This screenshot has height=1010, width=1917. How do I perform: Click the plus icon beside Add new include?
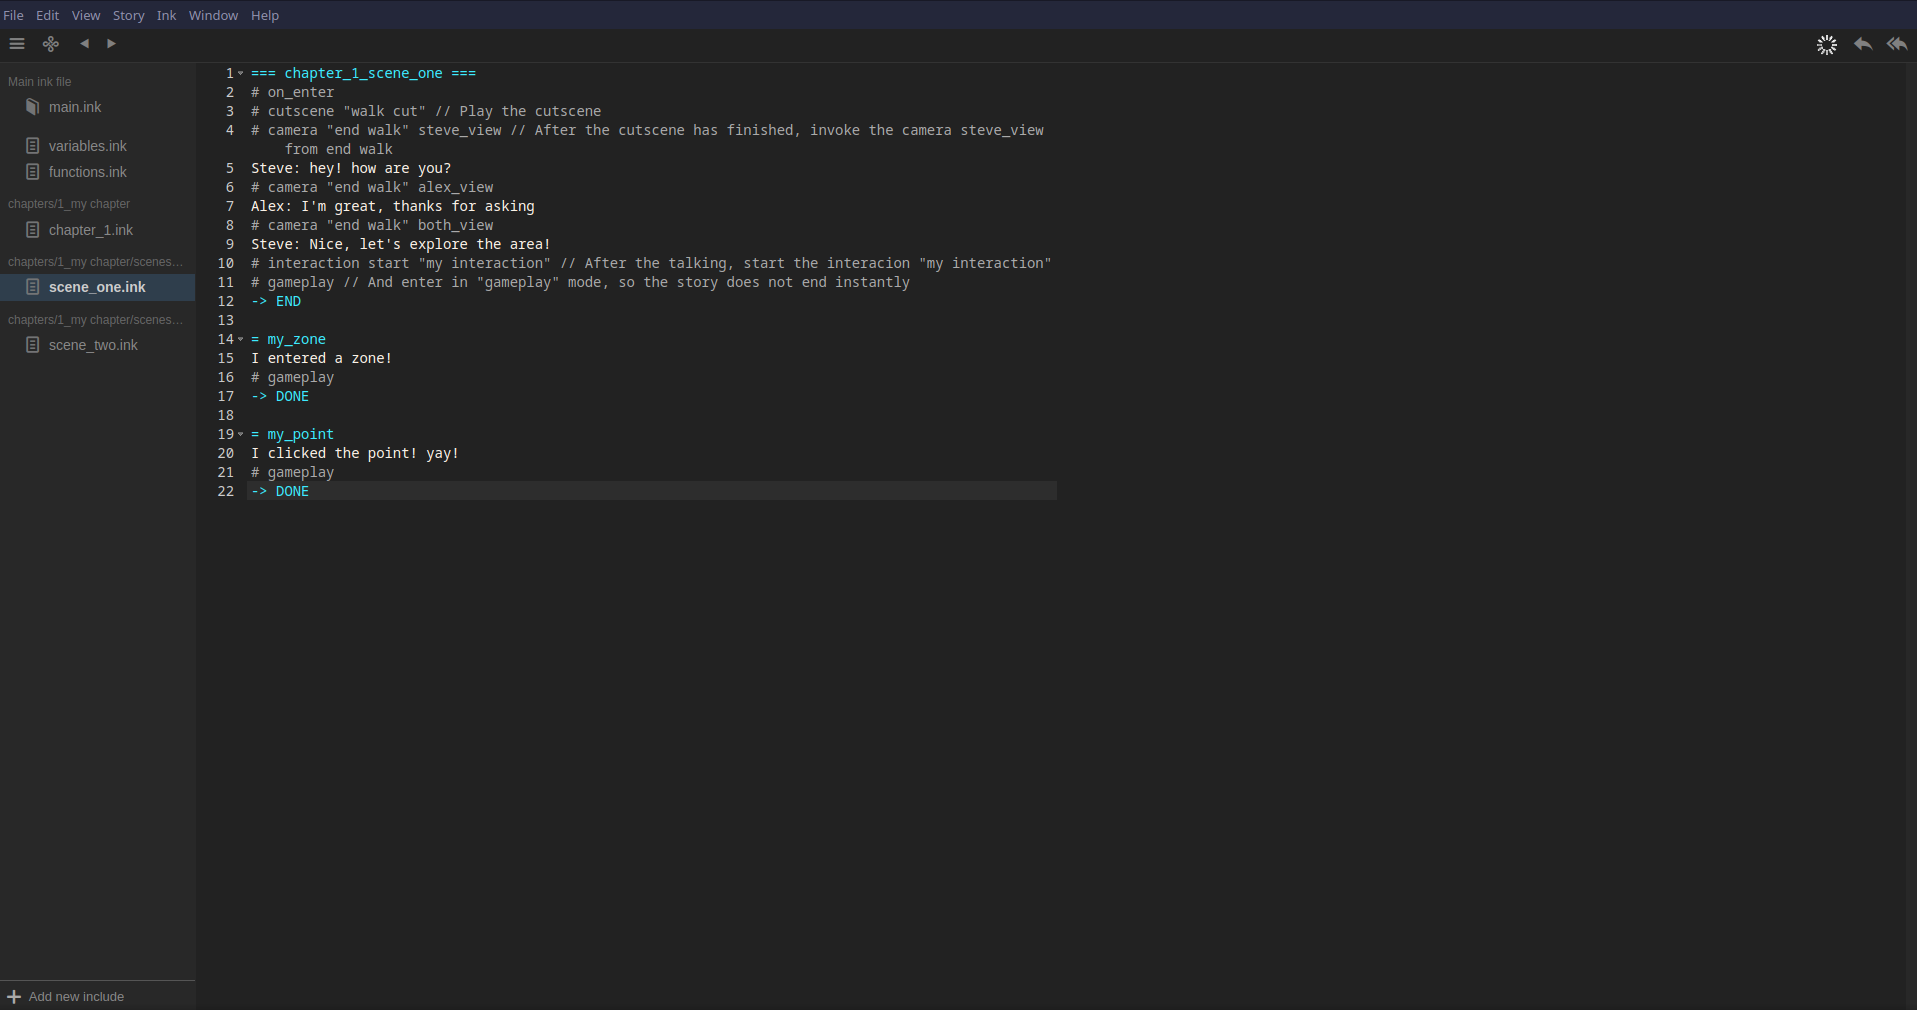(x=14, y=997)
